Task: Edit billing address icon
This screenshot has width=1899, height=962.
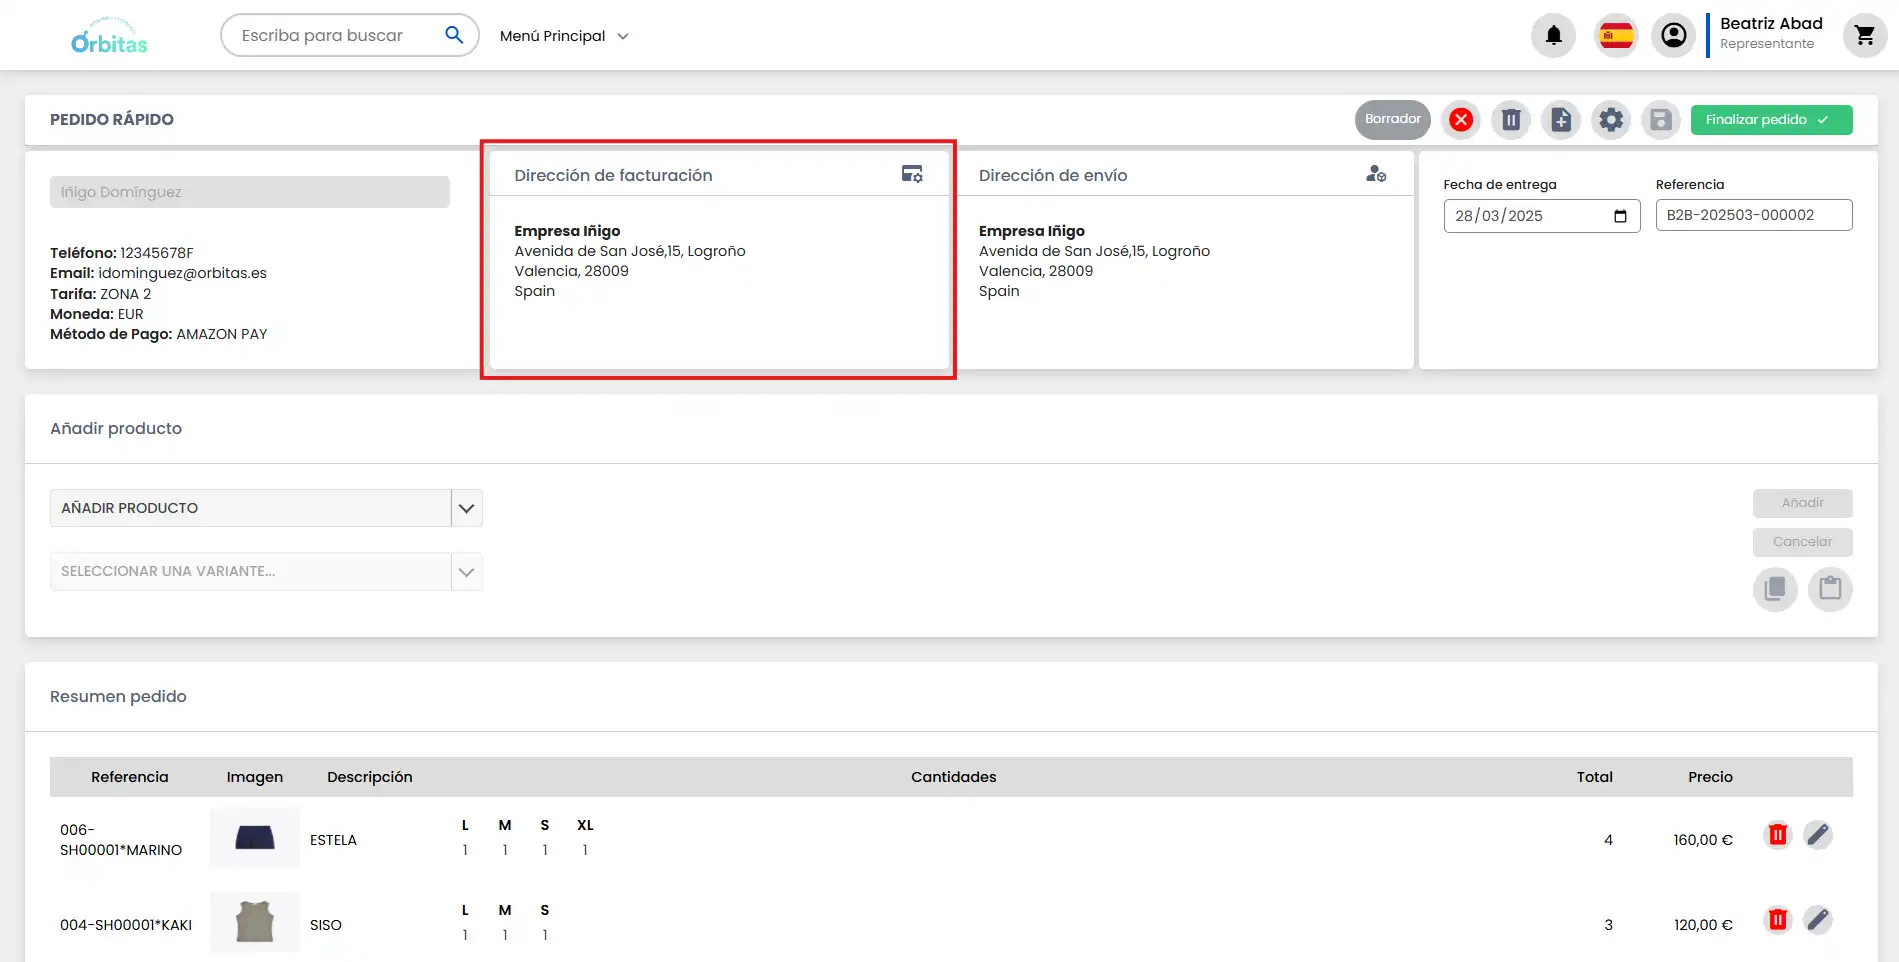Action: coord(912,174)
